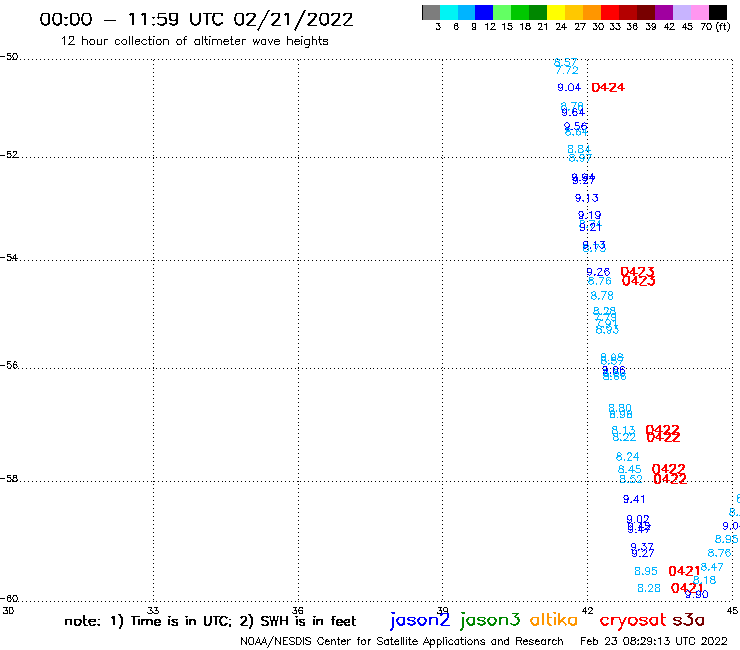Click the gray swatch in the color legend
Viewport: 740px width, 650px height.
point(431,12)
